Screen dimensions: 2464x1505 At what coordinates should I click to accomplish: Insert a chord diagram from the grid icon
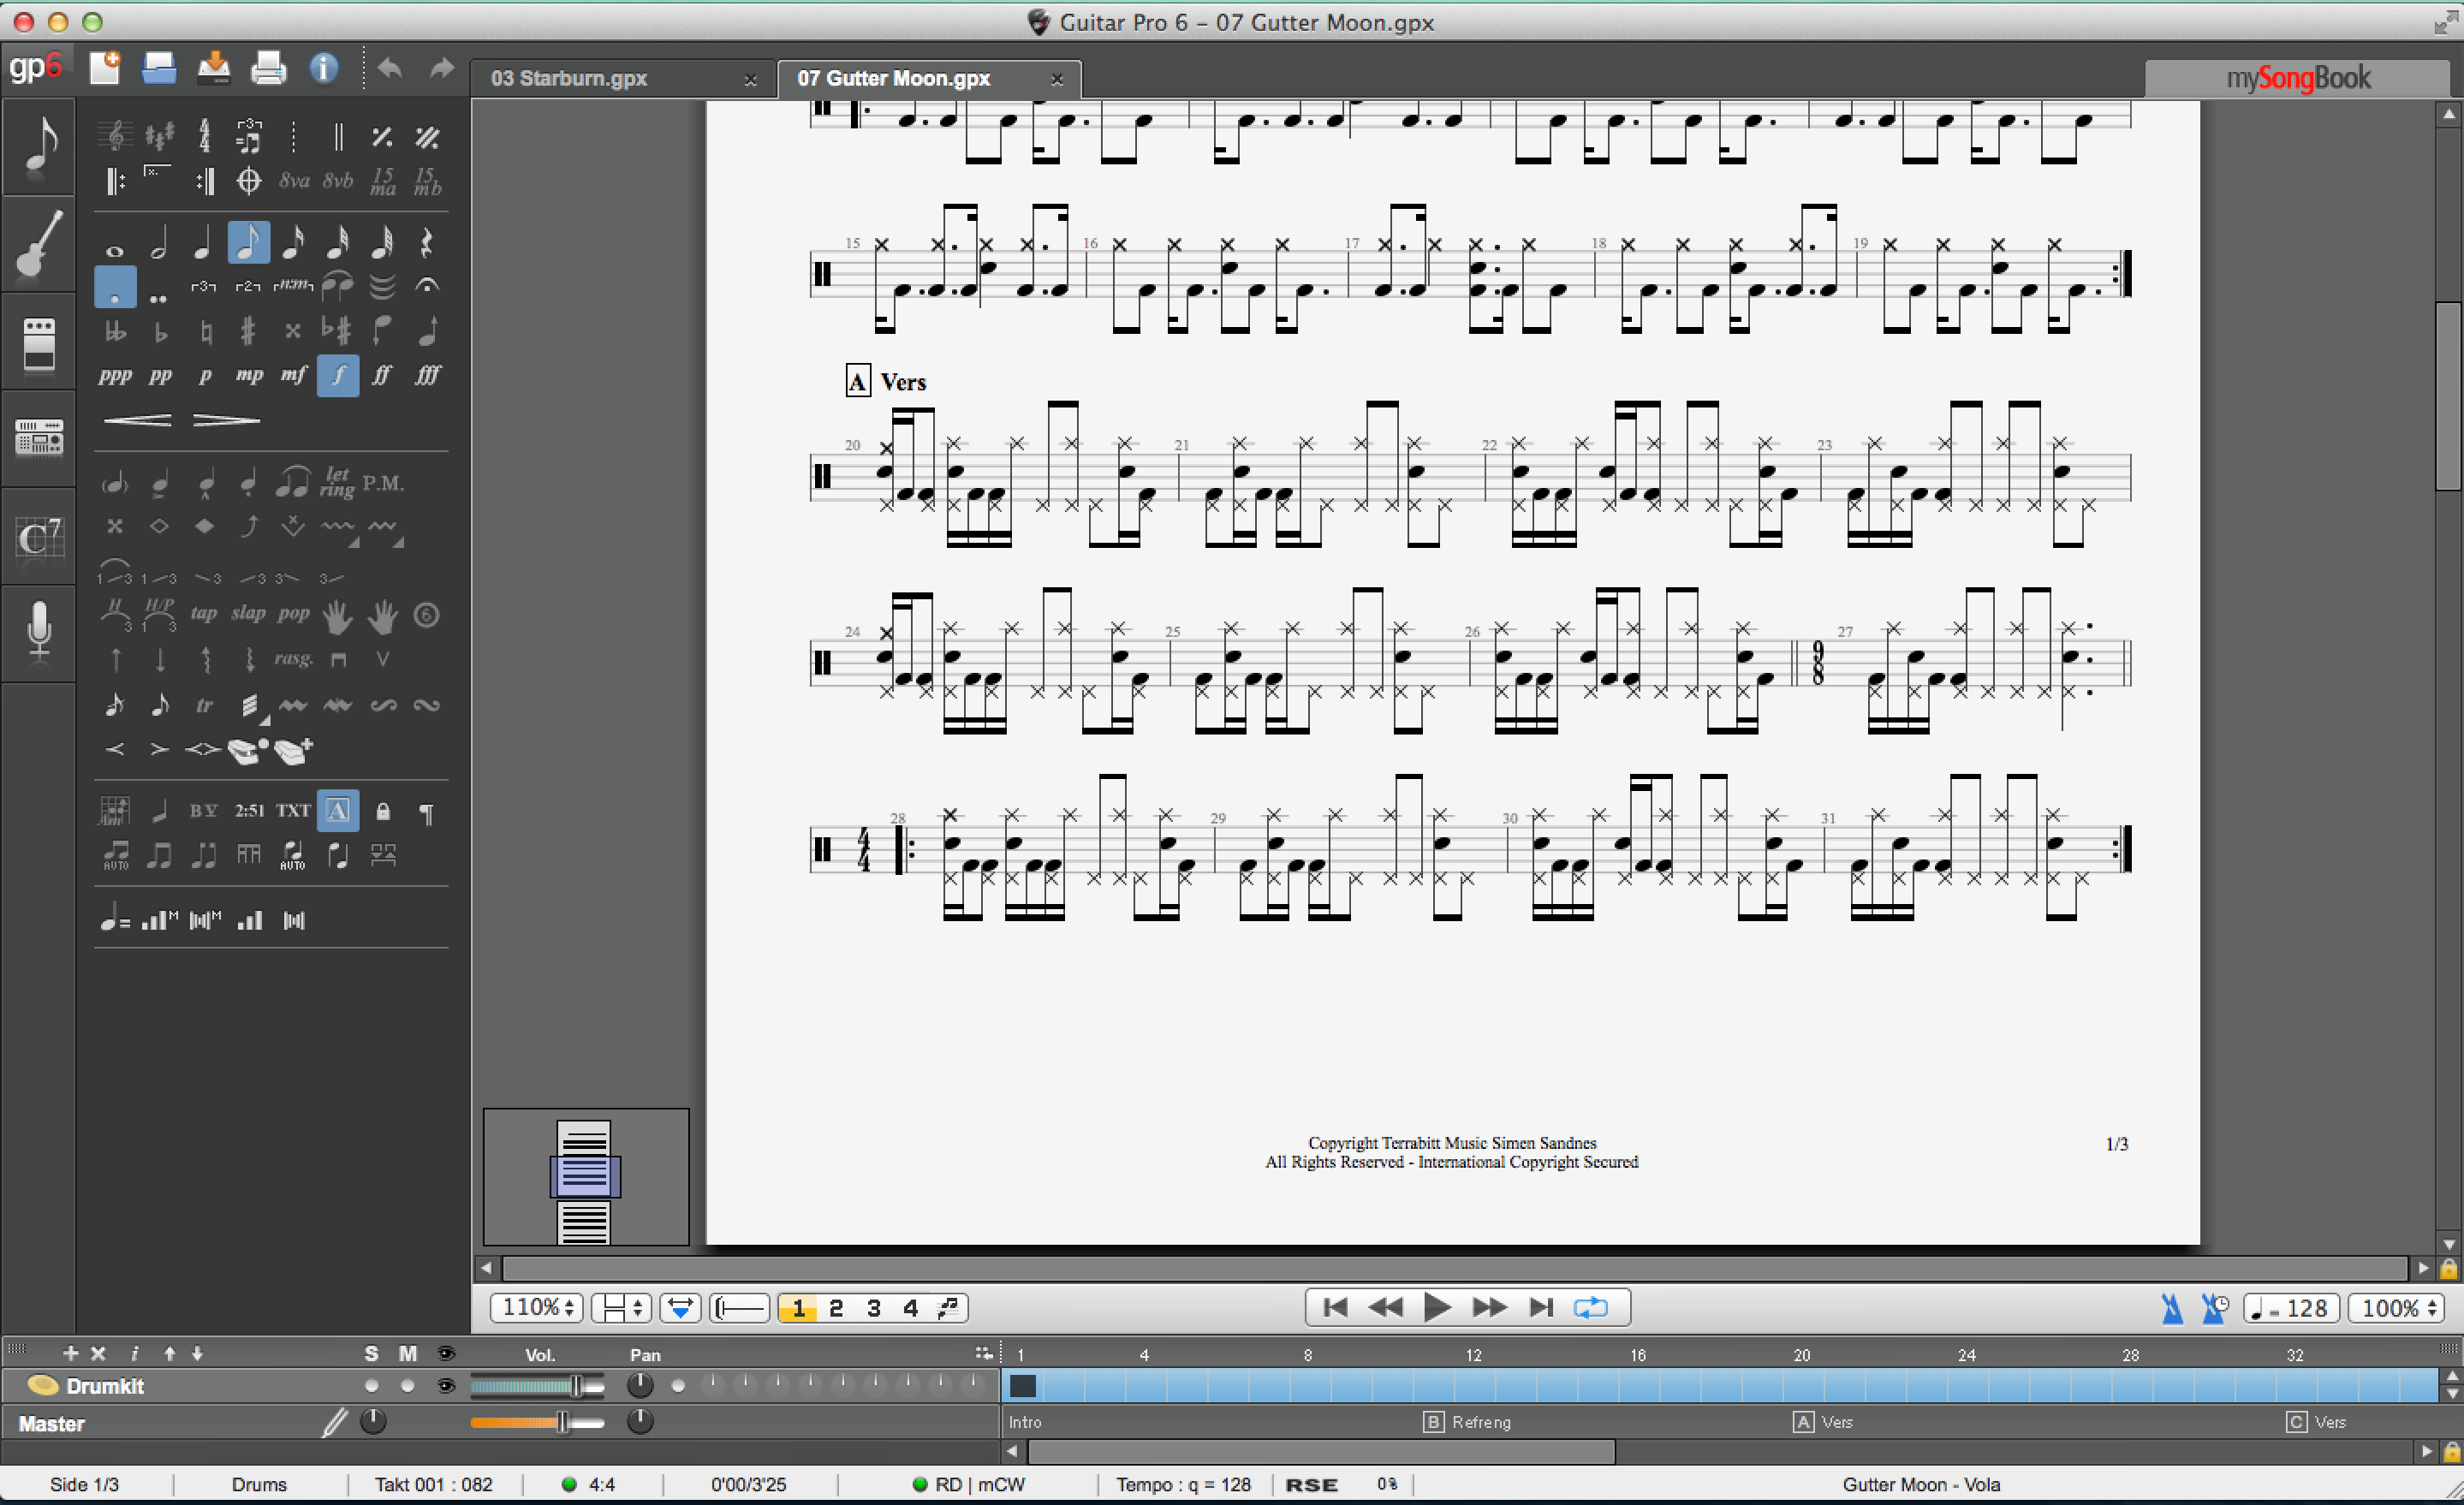pyautogui.click(x=114, y=811)
